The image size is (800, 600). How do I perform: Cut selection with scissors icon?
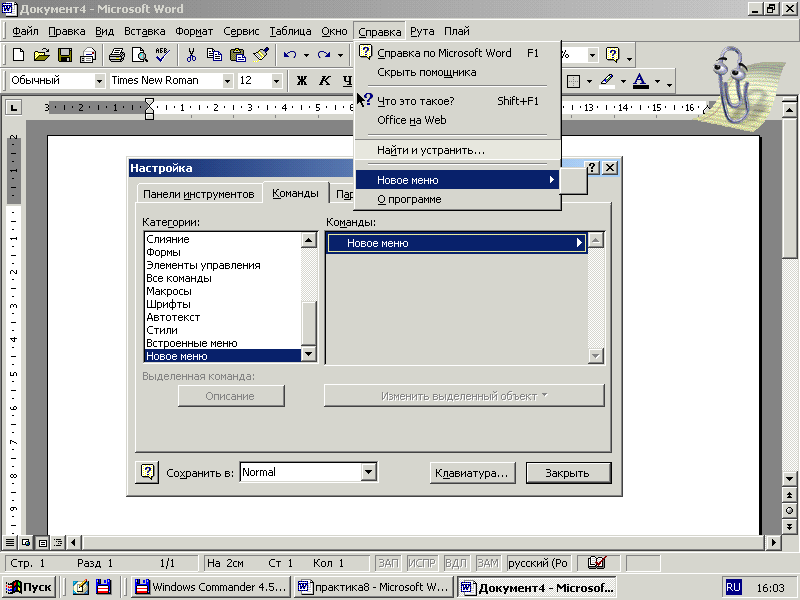(191, 55)
